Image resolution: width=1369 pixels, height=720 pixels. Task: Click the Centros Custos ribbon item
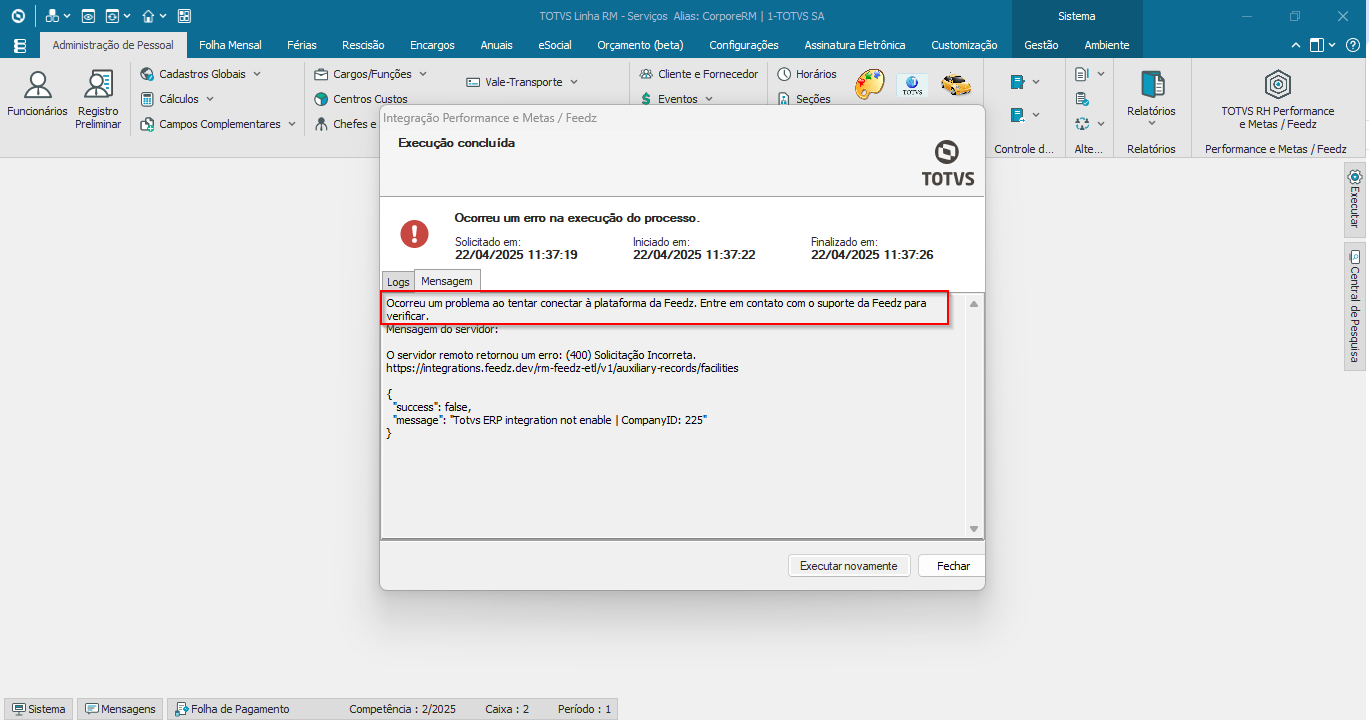[361, 99]
